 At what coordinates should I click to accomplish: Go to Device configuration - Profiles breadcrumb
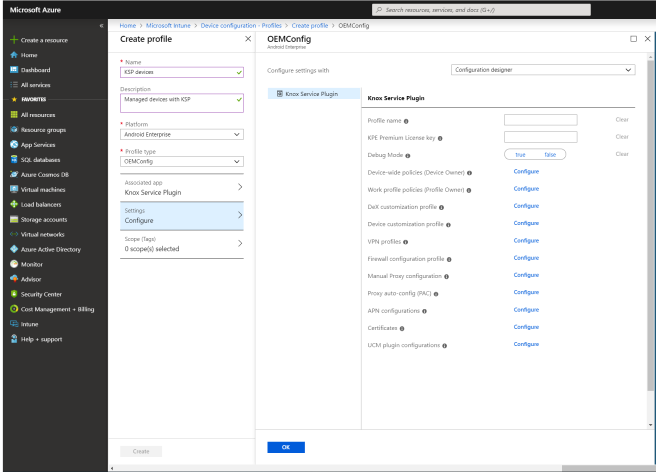click(241, 26)
